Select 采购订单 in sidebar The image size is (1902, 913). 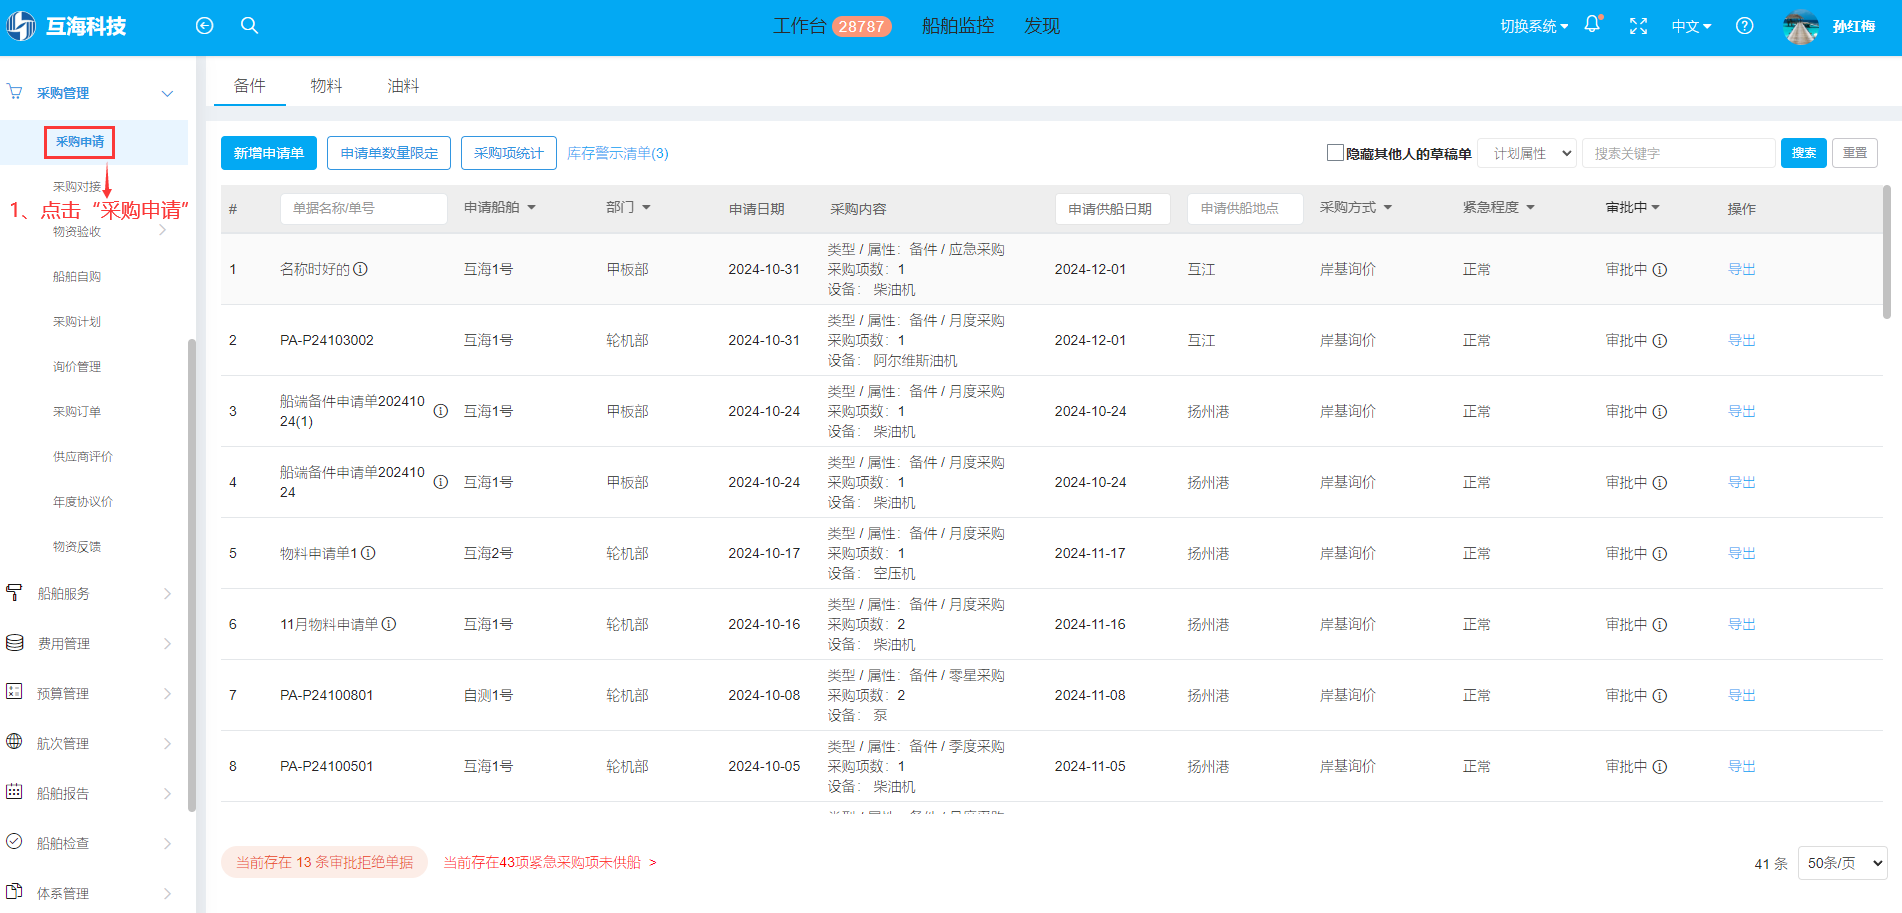pos(77,412)
